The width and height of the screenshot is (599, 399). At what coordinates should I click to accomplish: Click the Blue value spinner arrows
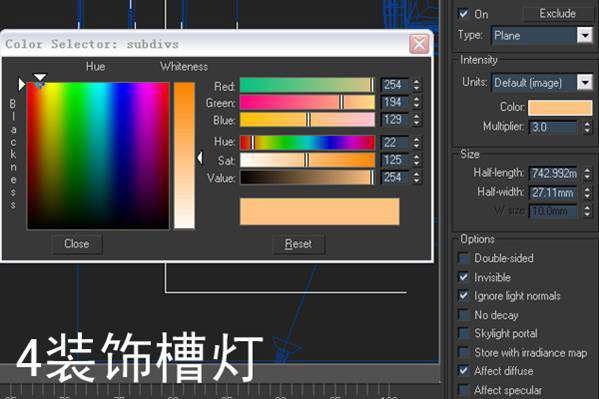pyautogui.click(x=416, y=120)
